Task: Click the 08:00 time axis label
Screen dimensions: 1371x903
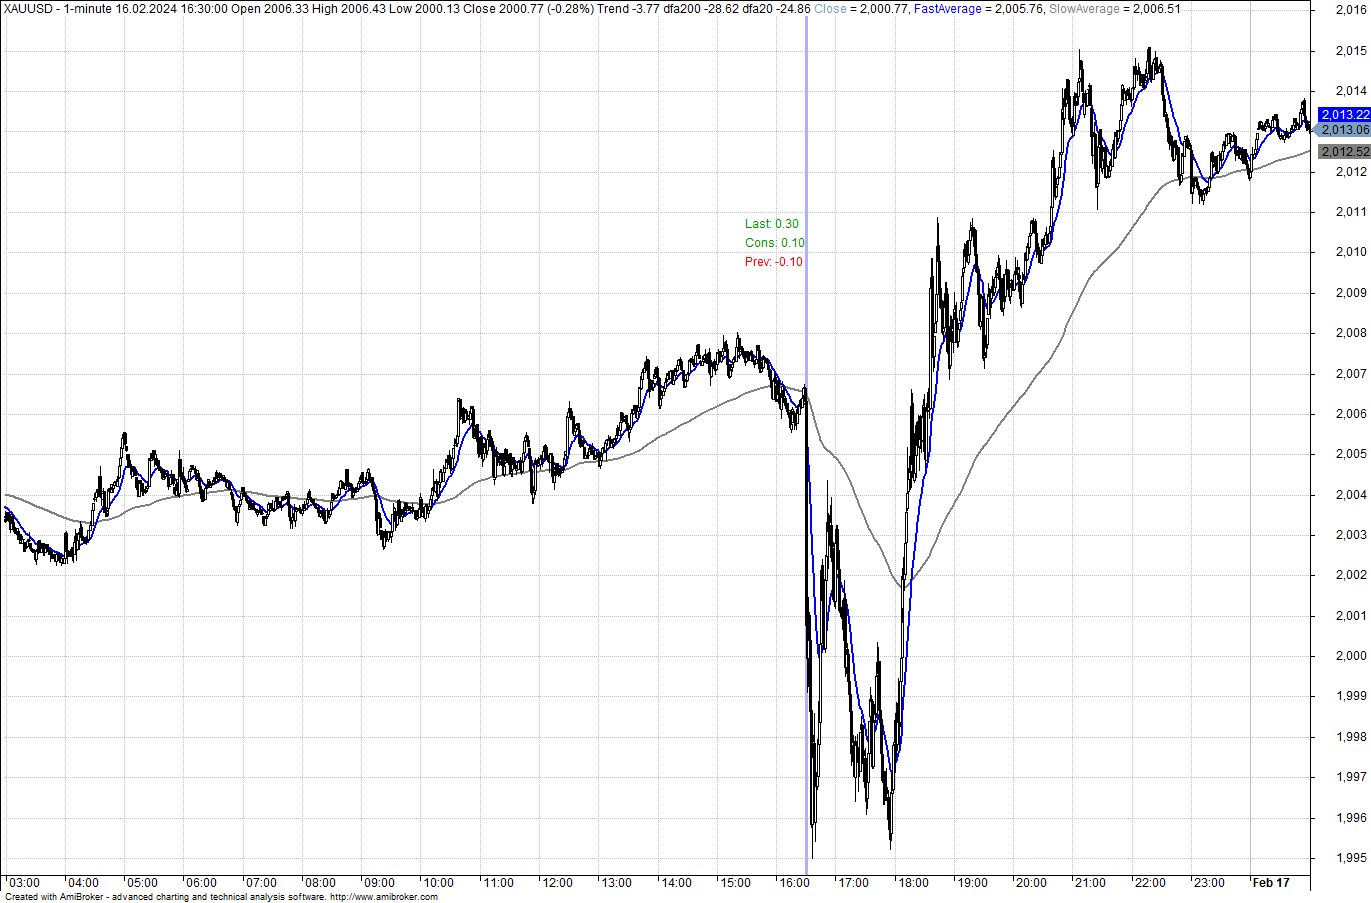Action: point(320,883)
